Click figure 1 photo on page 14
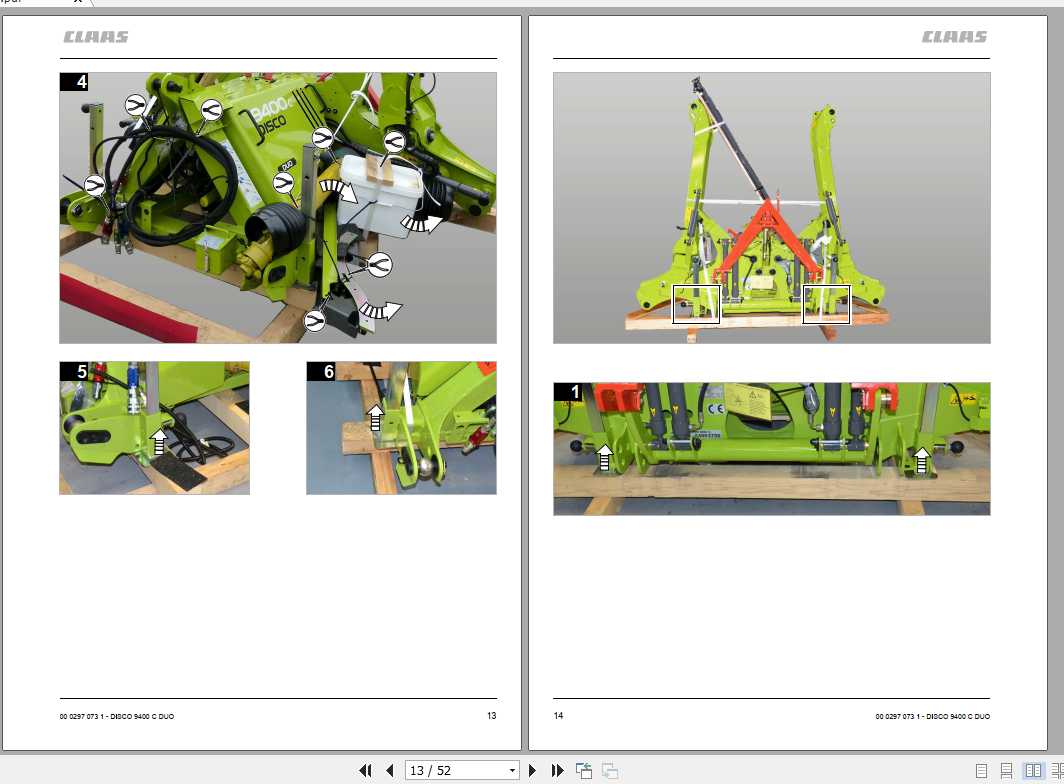Image resolution: width=1064 pixels, height=784 pixels. tap(771, 448)
